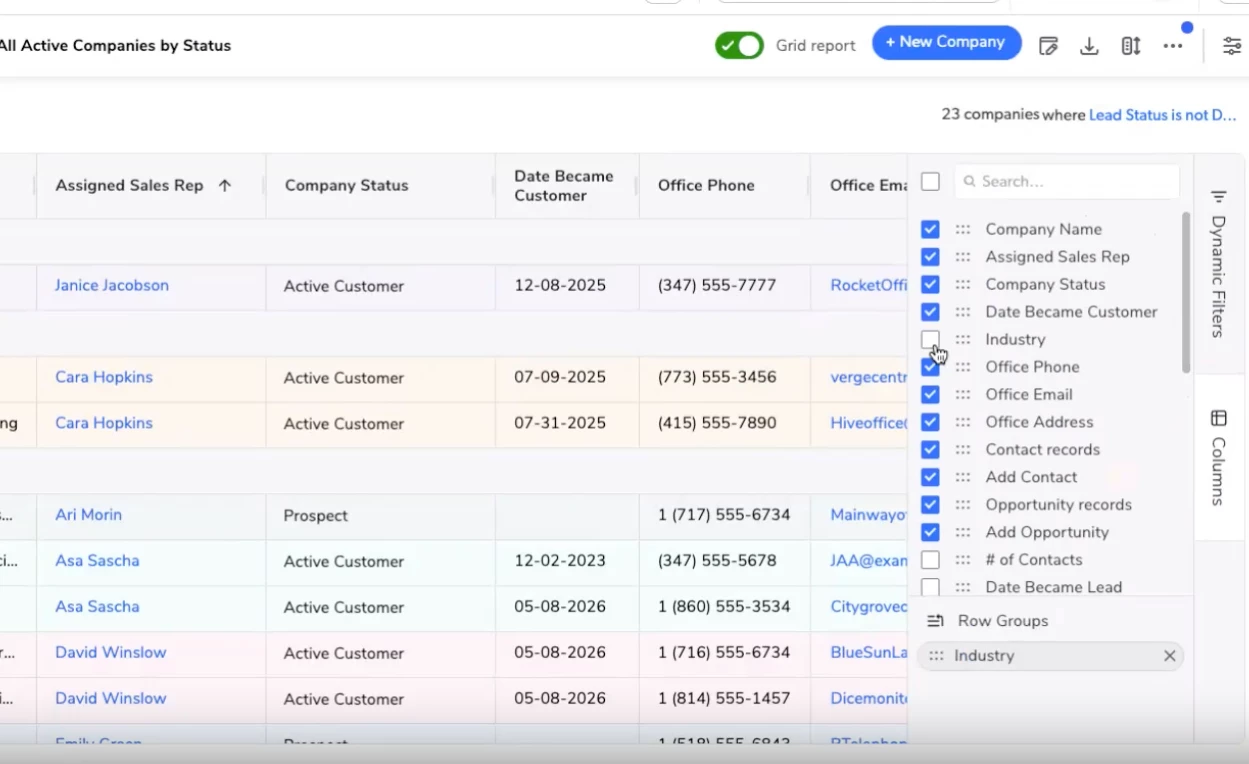Click drag handle next to Office Address
Screen dimensions: 1249x764
click(x=962, y=422)
